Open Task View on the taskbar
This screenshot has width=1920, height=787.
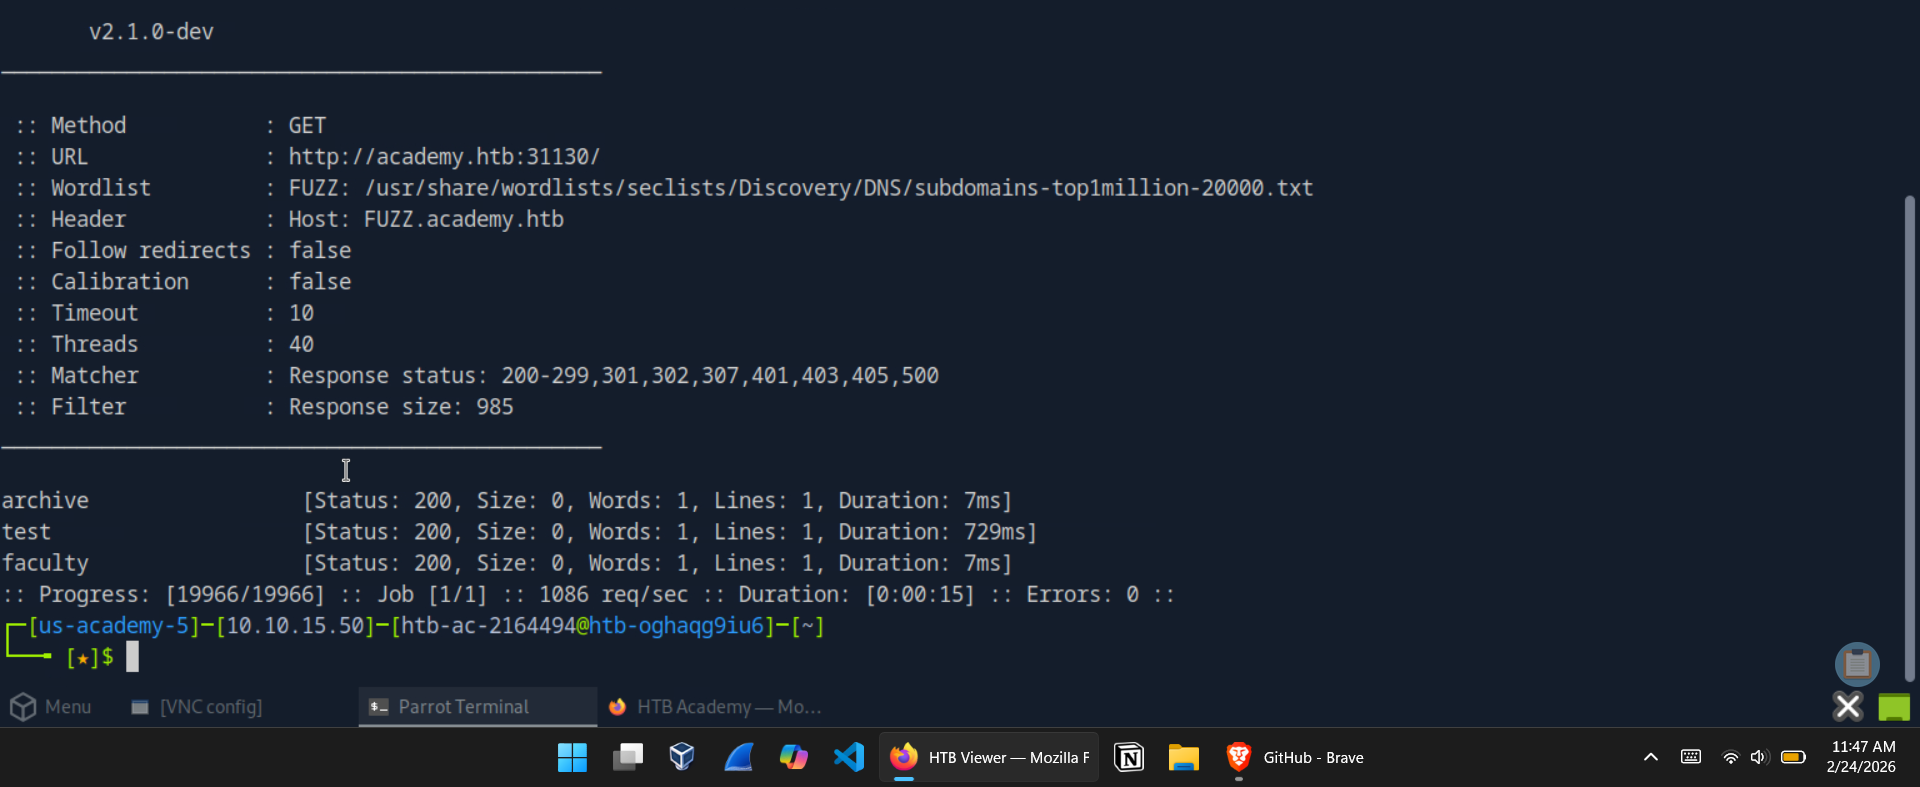tap(628, 758)
